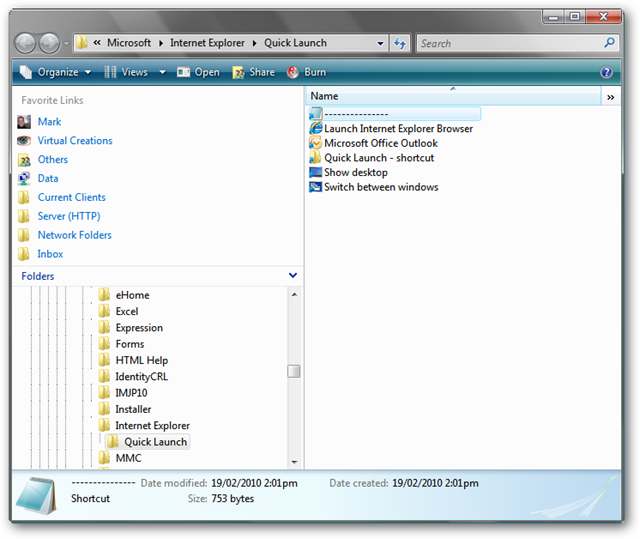The width and height of the screenshot is (640, 539).
Task: Go forward with the Forward arrow button
Action: click(49, 43)
